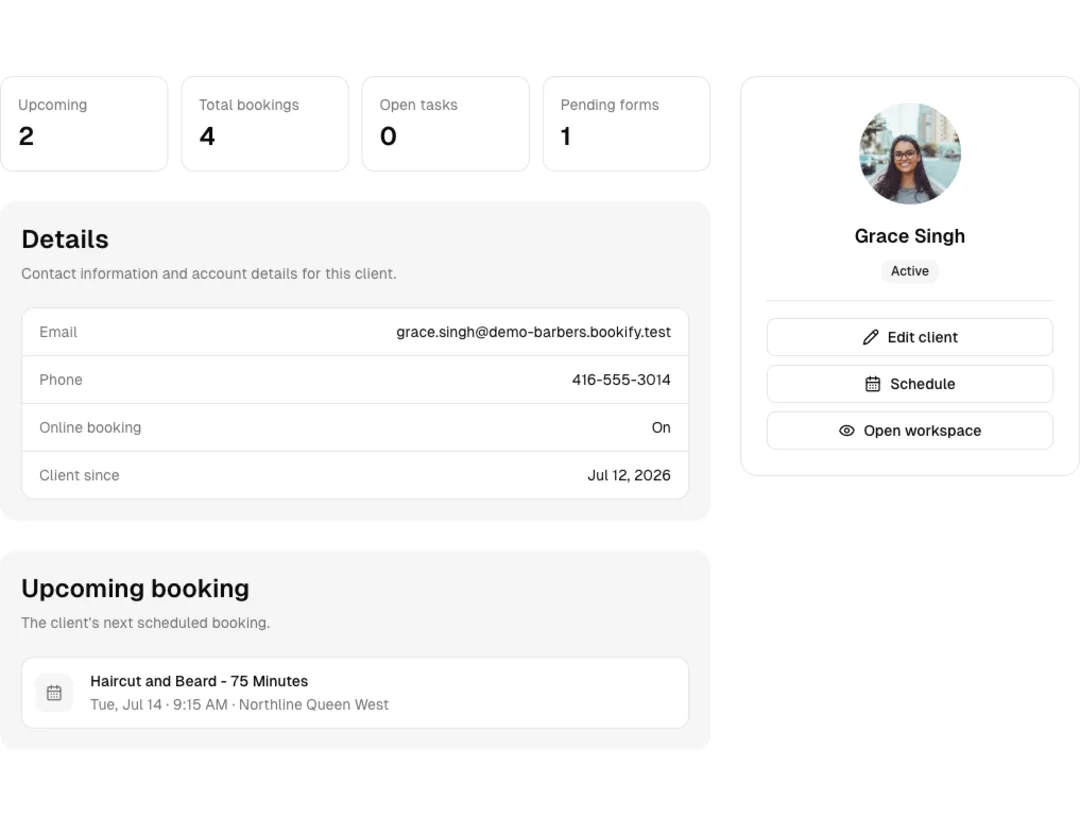Click the Phone row label
The height and width of the screenshot is (826, 1080).
(61, 380)
